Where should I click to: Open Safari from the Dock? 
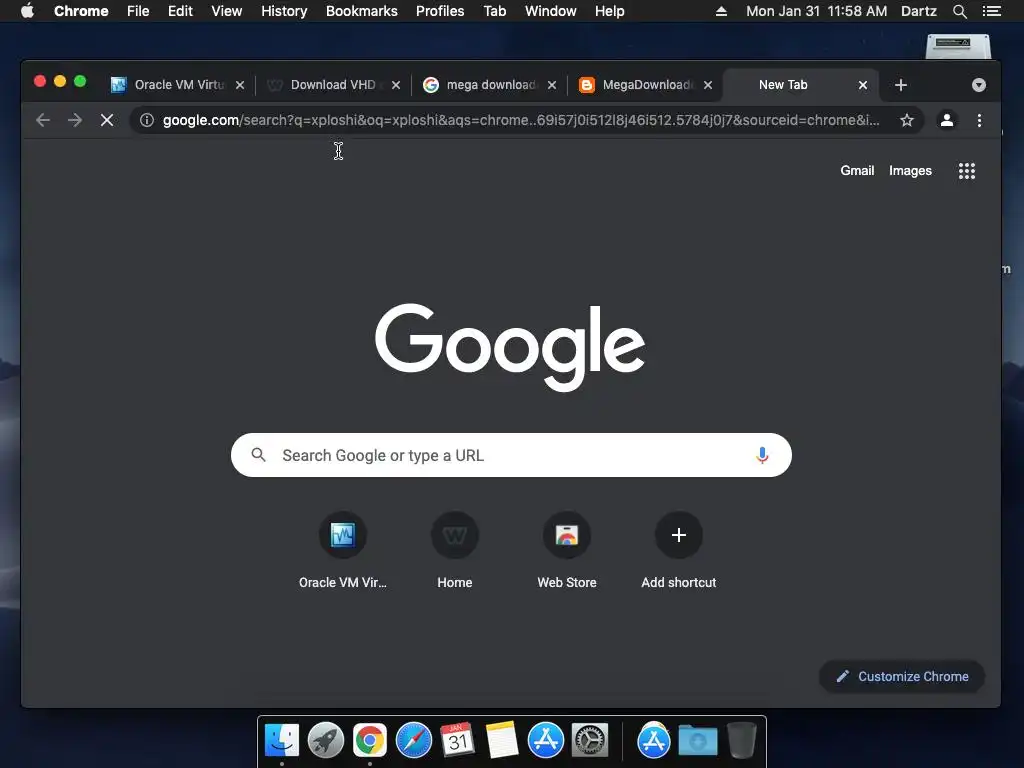tap(413, 740)
